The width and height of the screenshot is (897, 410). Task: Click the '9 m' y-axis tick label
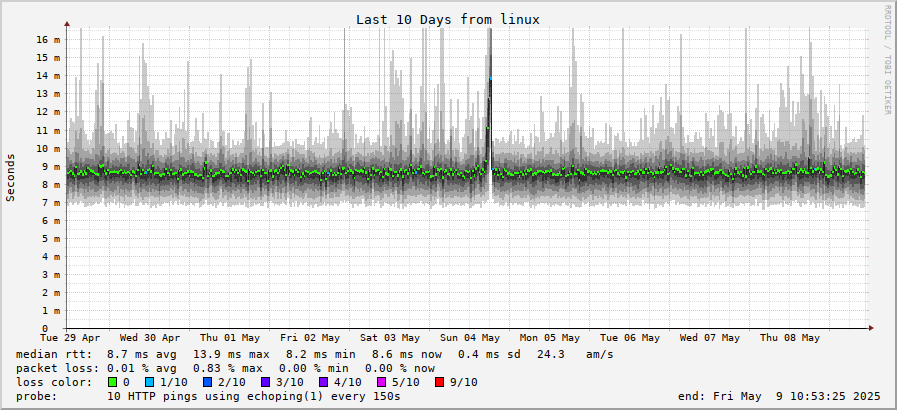click(x=51, y=166)
